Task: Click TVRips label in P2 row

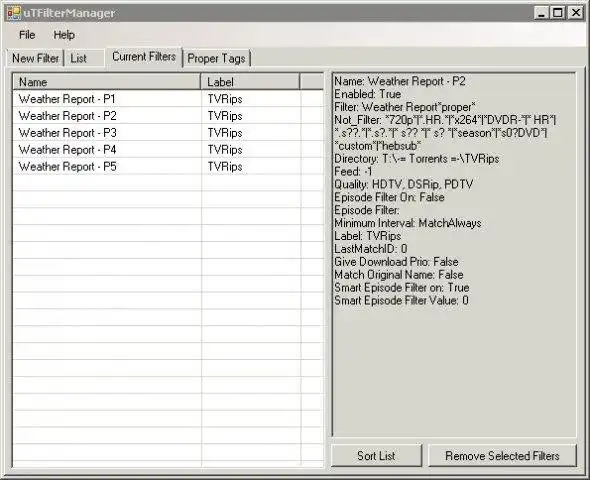Action: click(225, 116)
